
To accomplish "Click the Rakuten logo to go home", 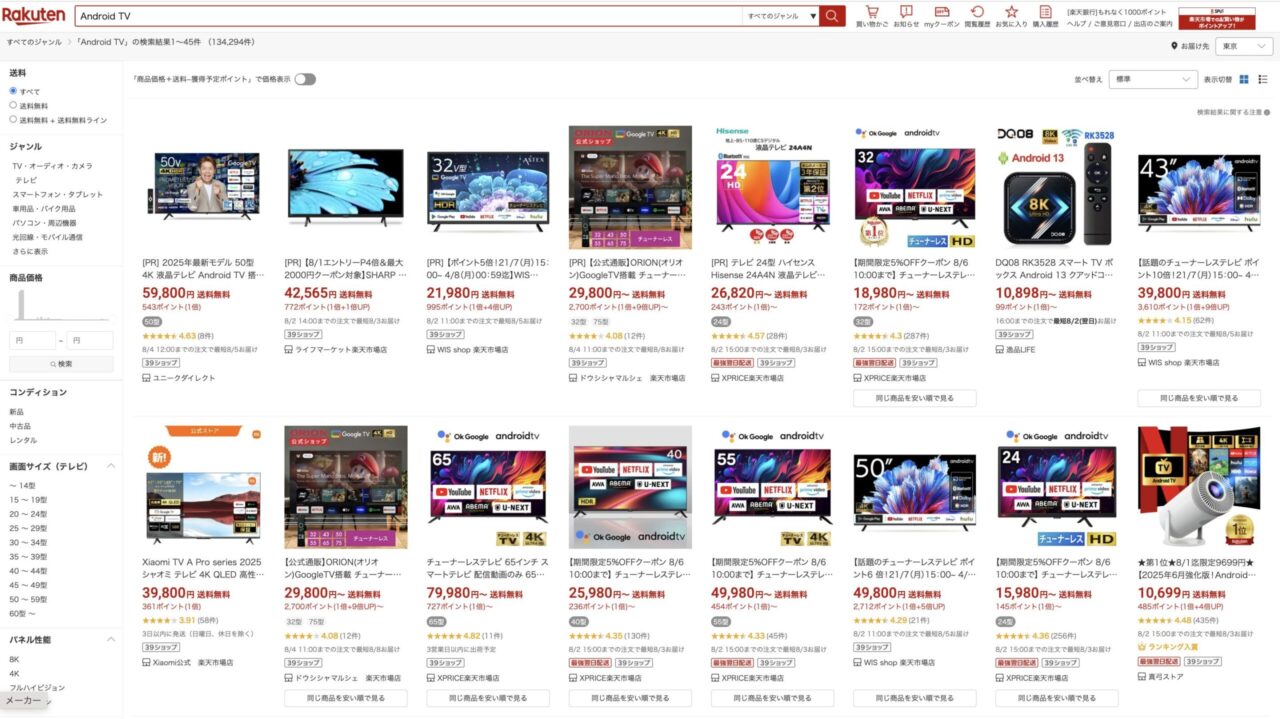I will (34, 15).
